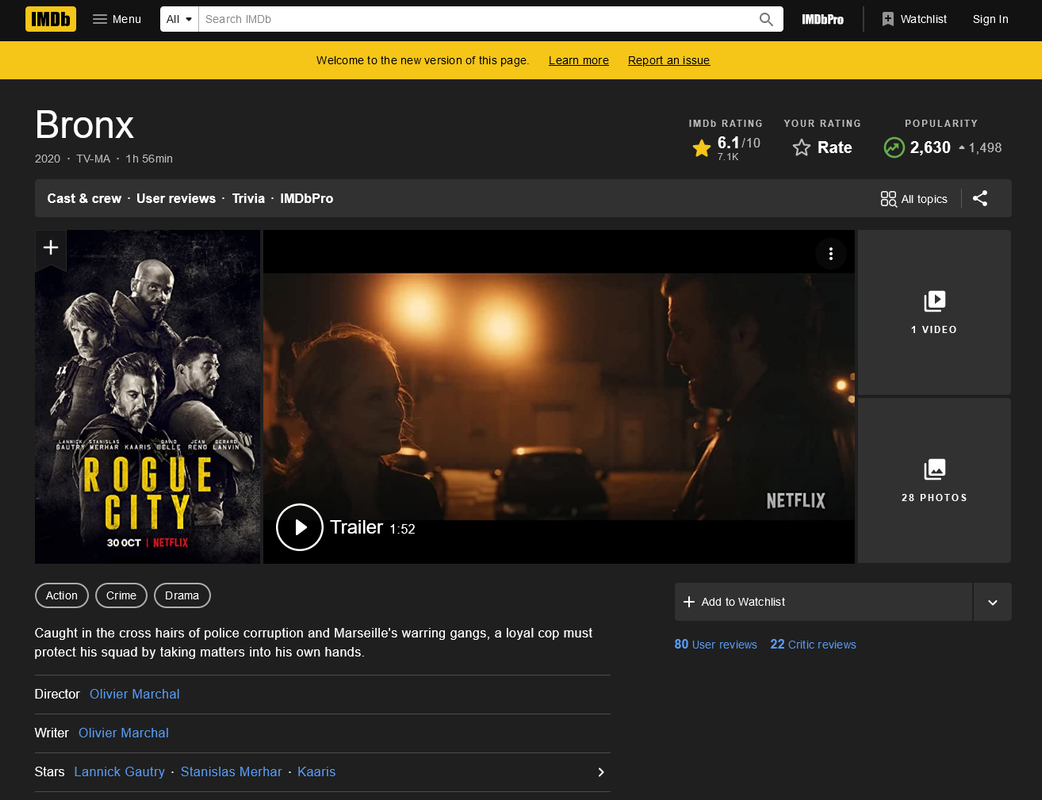The image size is (1042, 800).
Task: Expand the Stars row chevron
Action: click(x=601, y=772)
